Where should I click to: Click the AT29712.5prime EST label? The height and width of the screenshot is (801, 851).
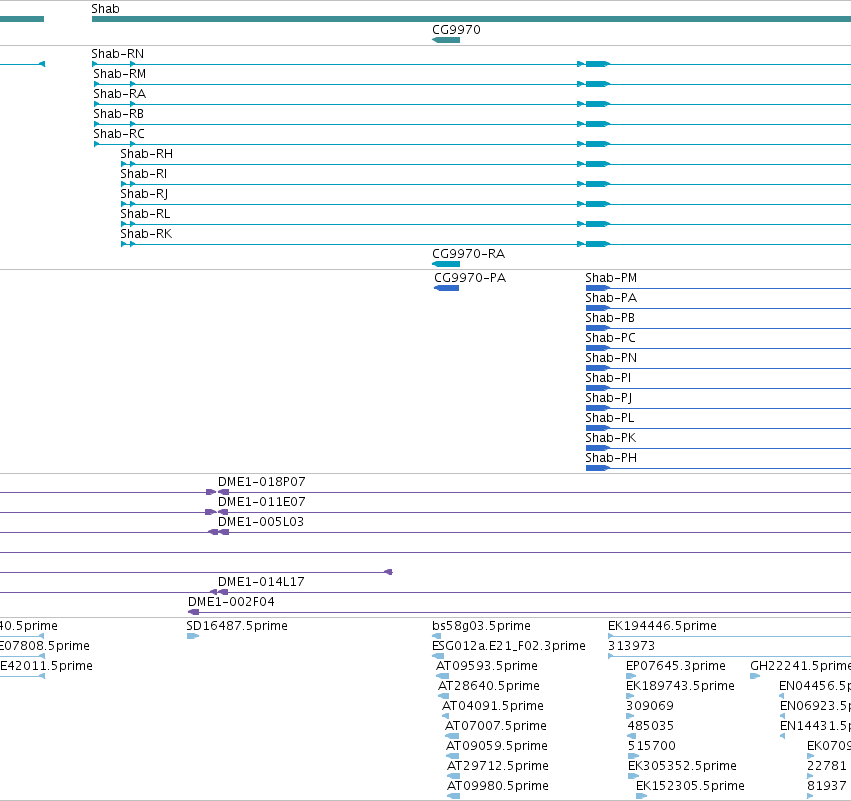point(498,767)
